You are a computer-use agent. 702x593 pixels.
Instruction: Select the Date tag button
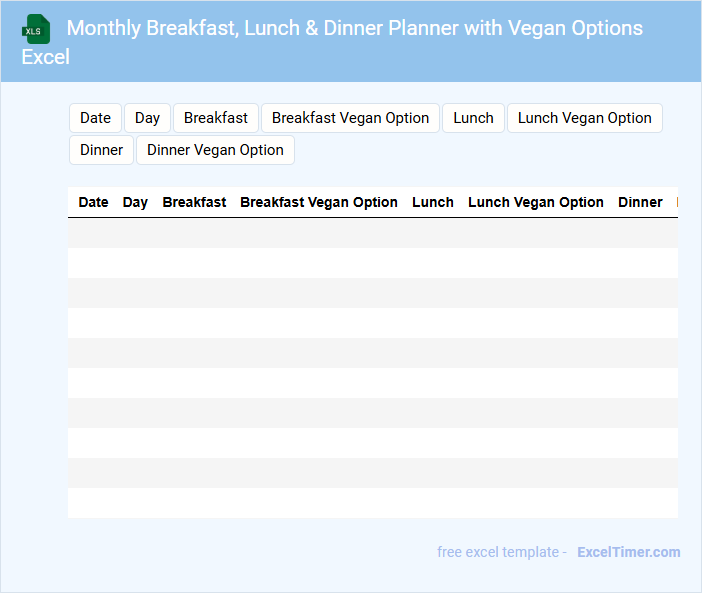click(x=95, y=118)
